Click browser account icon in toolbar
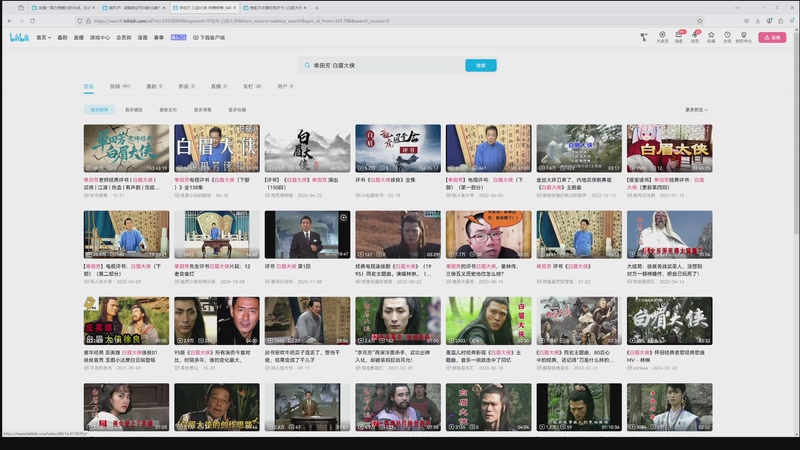 click(x=769, y=21)
